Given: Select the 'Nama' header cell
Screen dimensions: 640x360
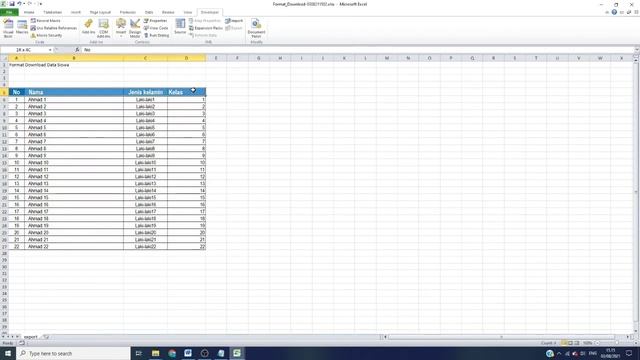Looking at the screenshot, I should point(74,92).
